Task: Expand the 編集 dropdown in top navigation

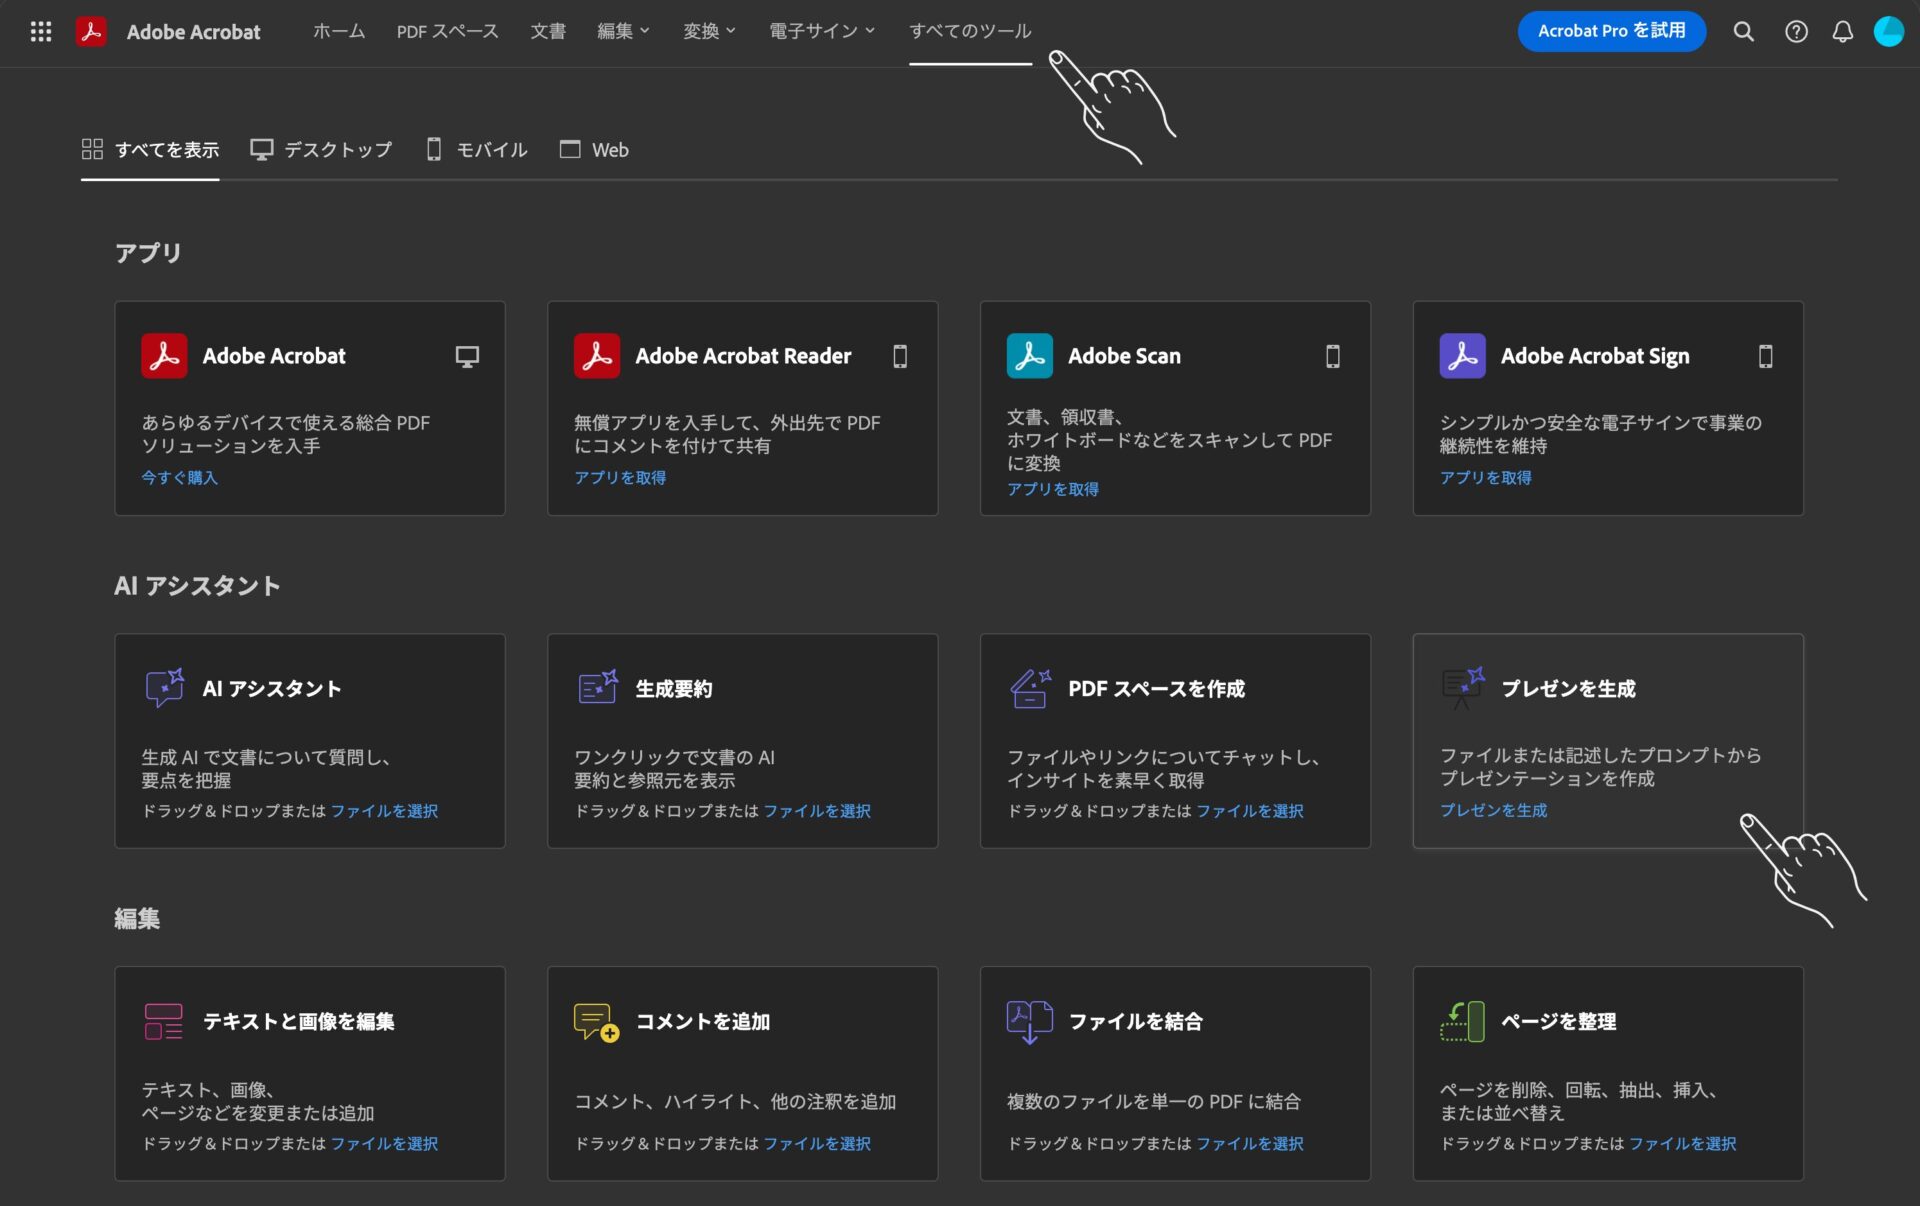Action: 623,32
